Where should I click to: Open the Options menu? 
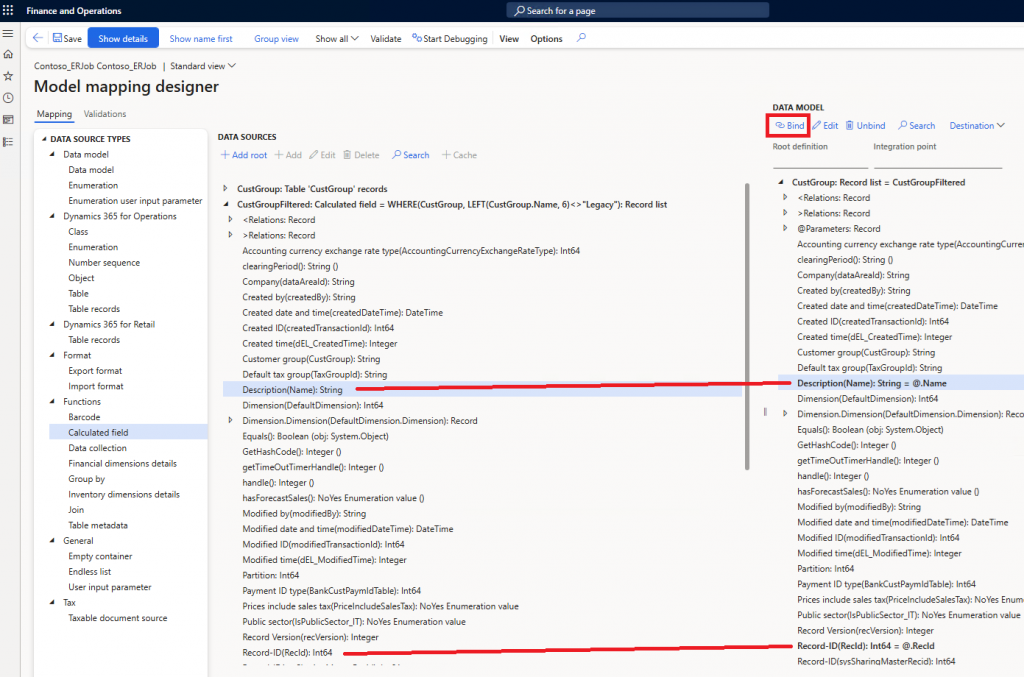[546, 39]
